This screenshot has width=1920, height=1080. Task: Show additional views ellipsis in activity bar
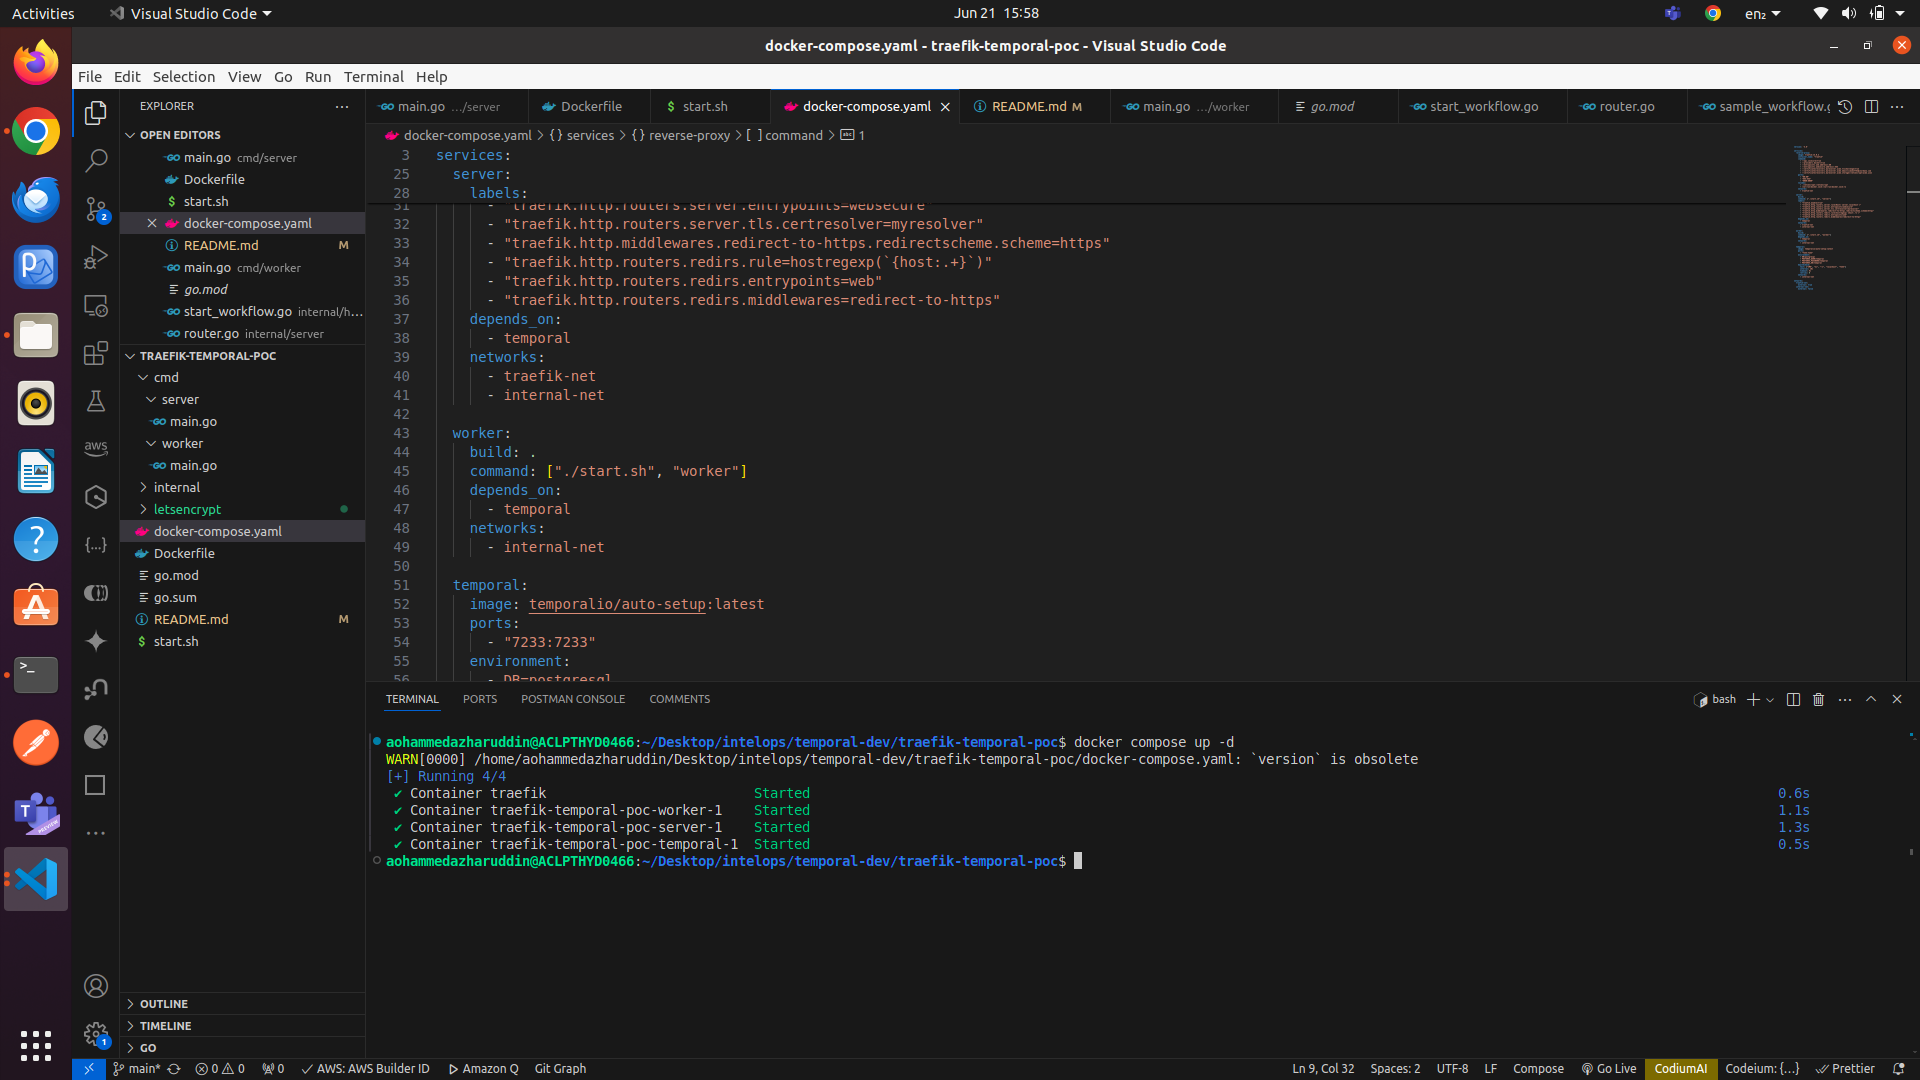point(96,833)
